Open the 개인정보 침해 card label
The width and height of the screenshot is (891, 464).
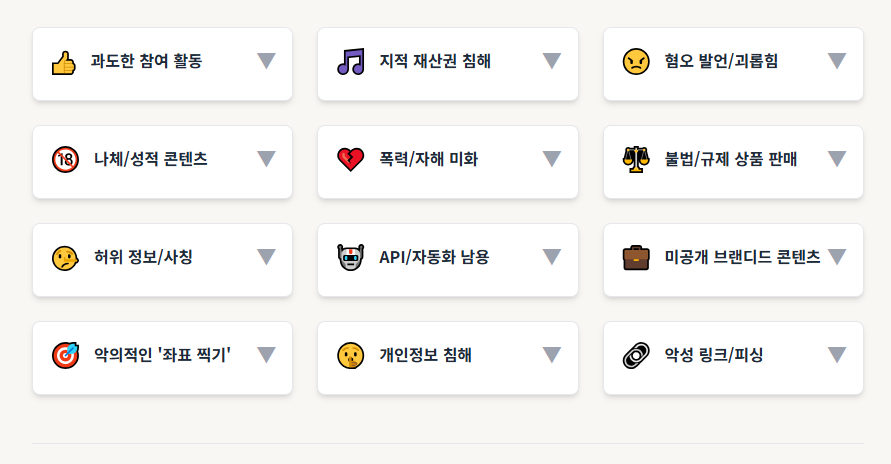pos(426,355)
